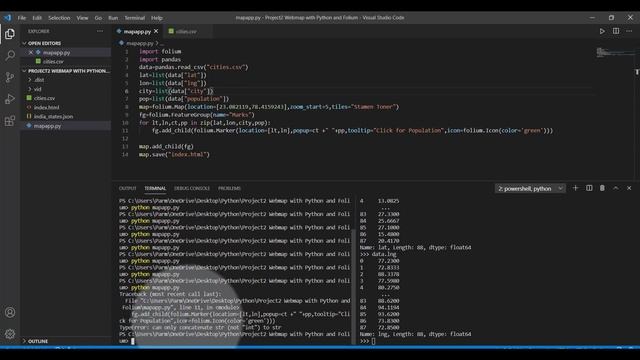Open the Run menu
The width and height of the screenshot is (640, 360).
click(x=113, y=18)
